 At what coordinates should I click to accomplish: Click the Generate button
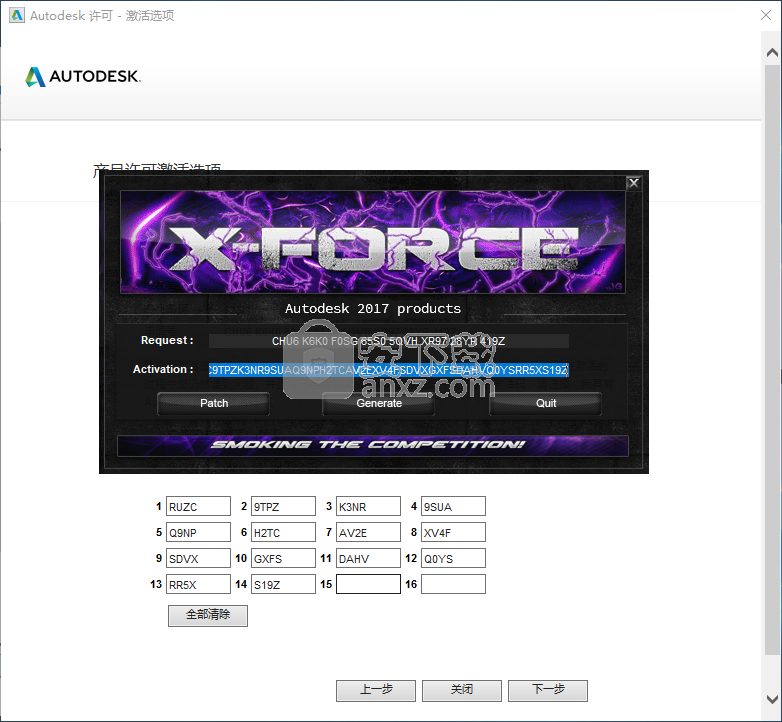pos(379,403)
